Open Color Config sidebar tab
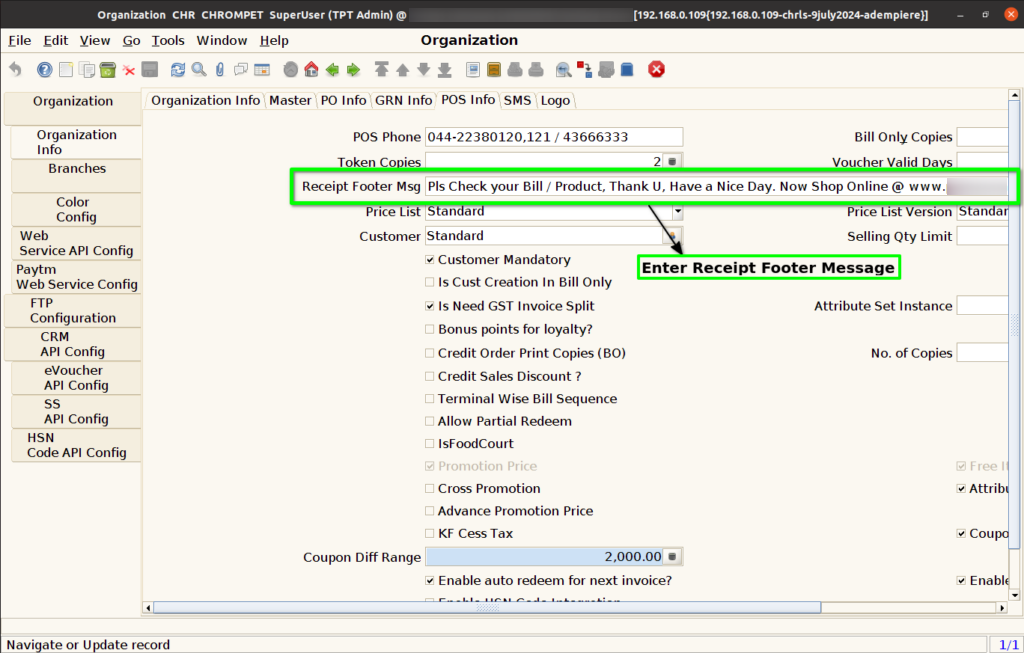 pyautogui.click(x=76, y=210)
